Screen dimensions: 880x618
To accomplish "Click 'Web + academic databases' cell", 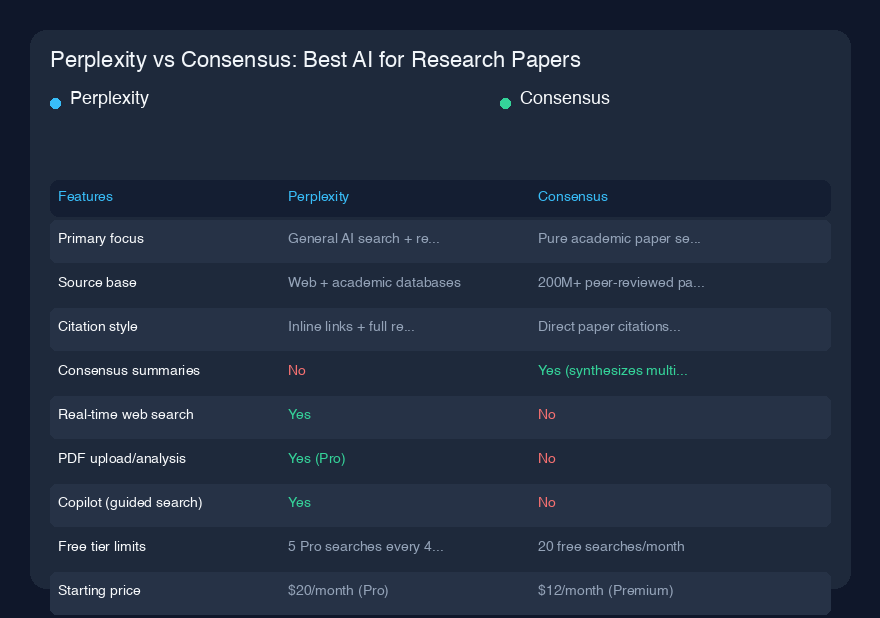I will (374, 282).
